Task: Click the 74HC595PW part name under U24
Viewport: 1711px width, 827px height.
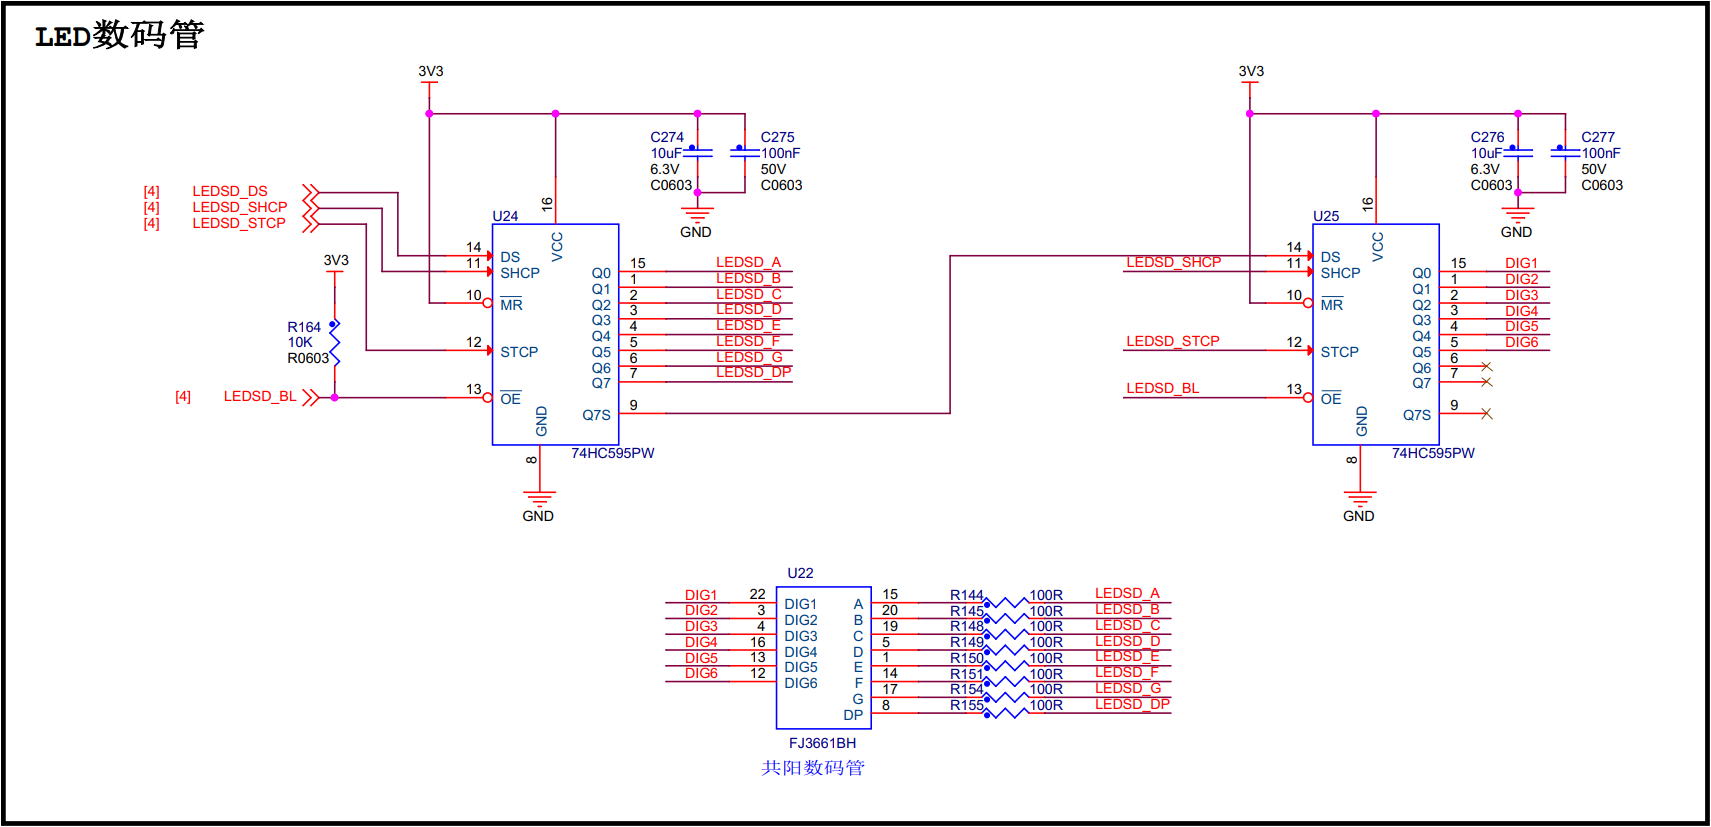Action: pyautogui.click(x=613, y=453)
